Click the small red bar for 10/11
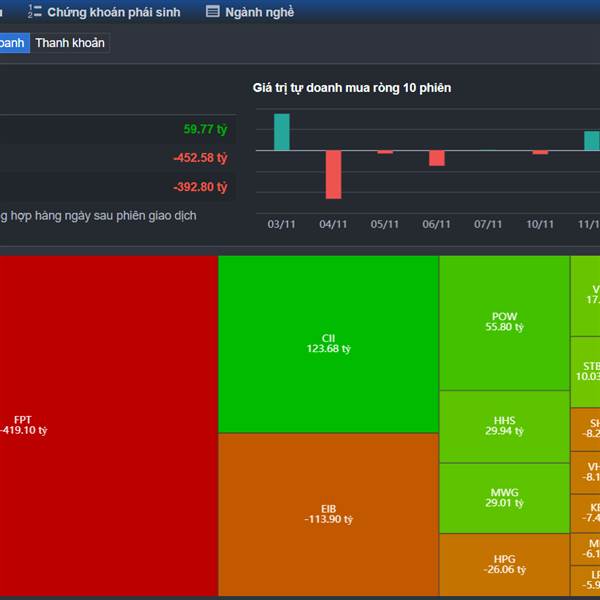Image resolution: width=600 pixels, height=600 pixels. pos(540,153)
